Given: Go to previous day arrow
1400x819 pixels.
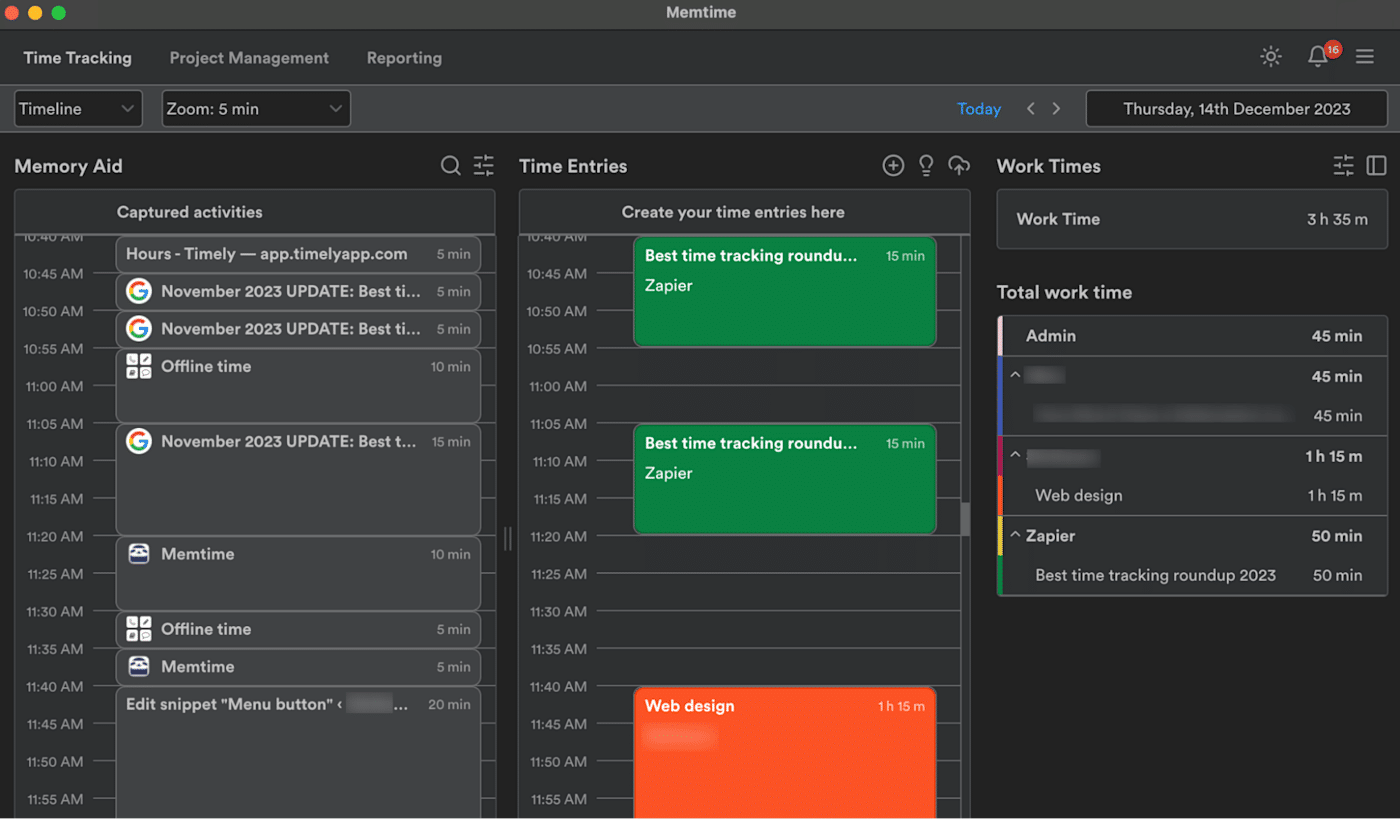Looking at the screenshot, I should click(1031, 109).
